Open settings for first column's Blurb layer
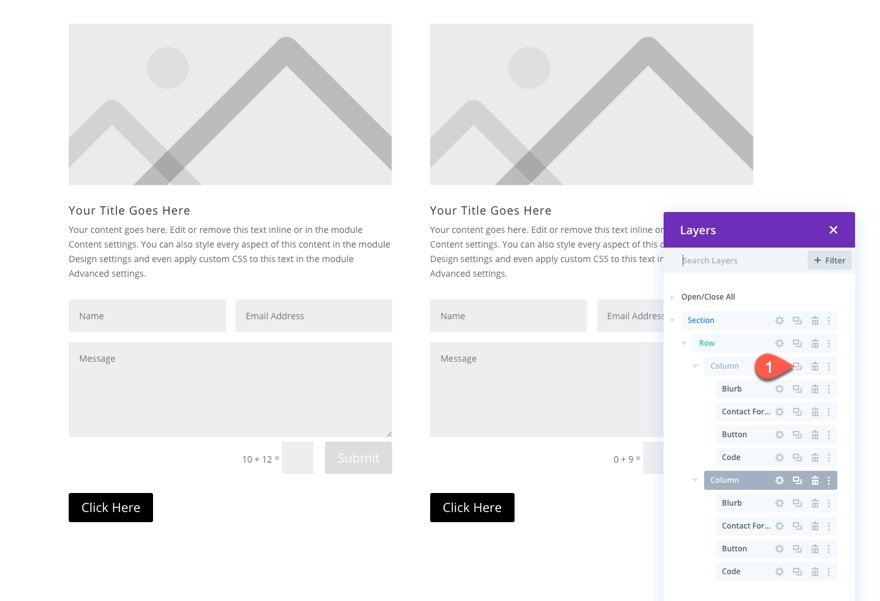Image resolution: width=880 pixels, height=601 pixels. click(x=780, y=389)
